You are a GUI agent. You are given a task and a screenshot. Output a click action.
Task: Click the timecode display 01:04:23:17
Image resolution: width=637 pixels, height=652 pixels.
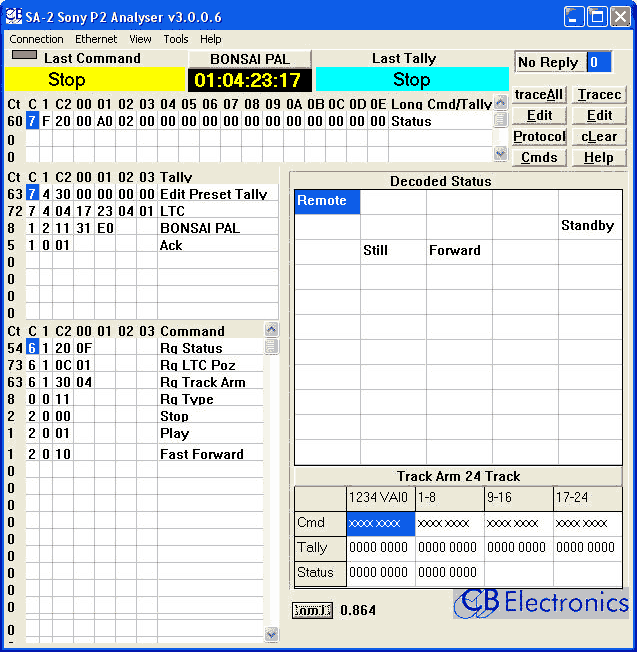coord(249,80)
